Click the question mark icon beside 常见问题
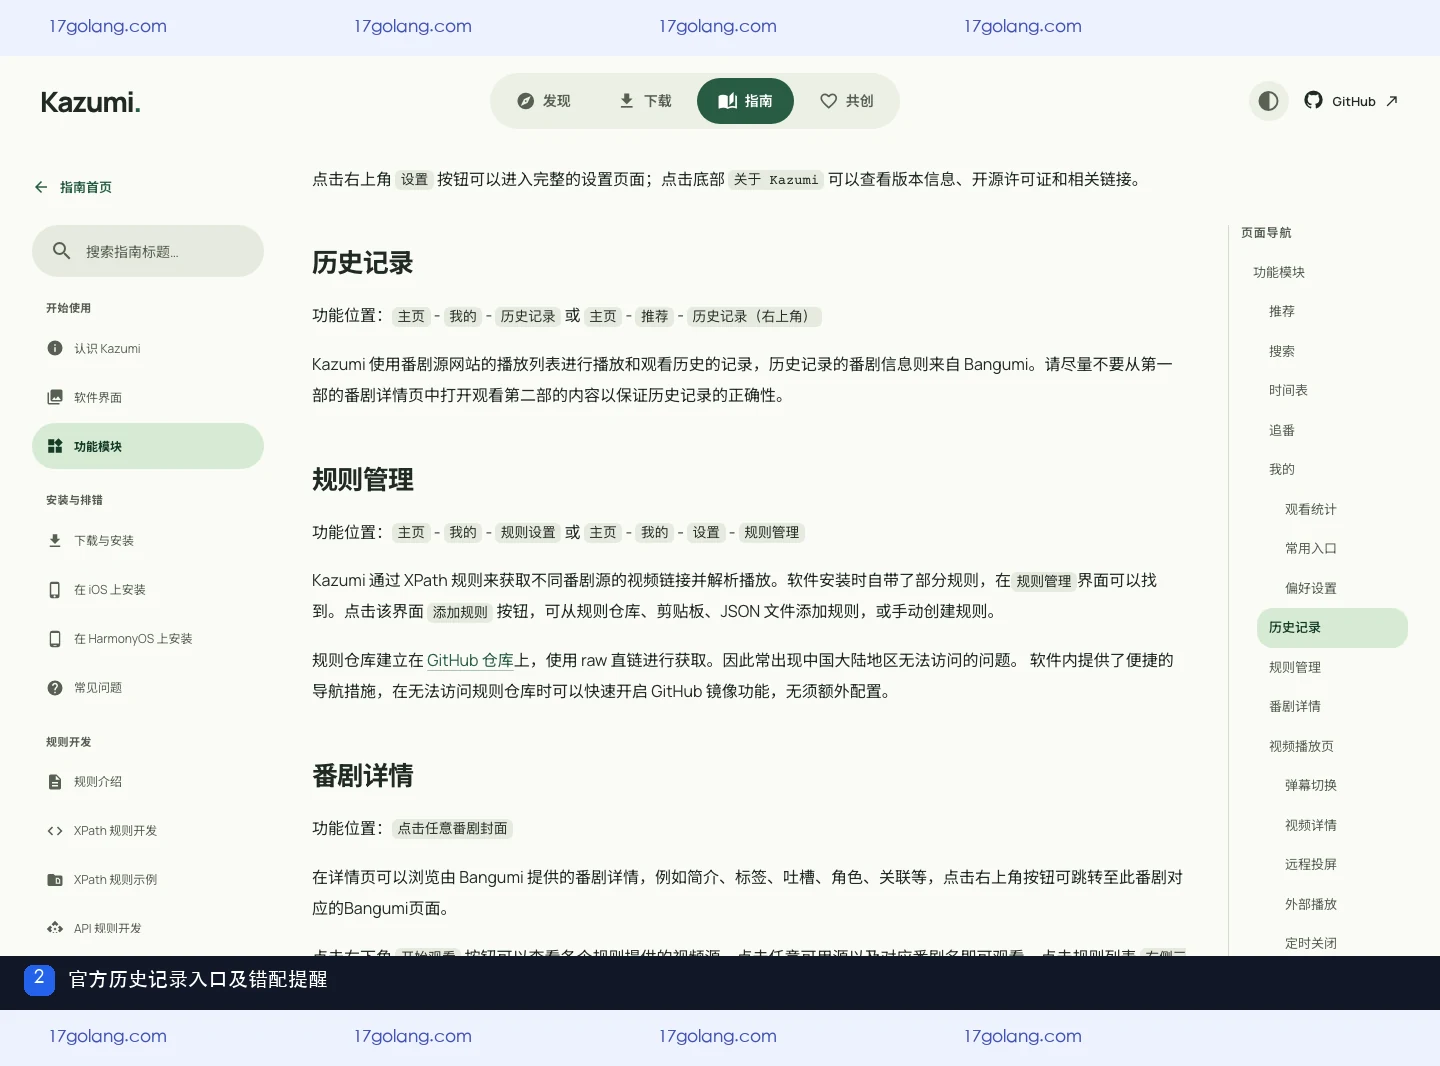 click(x=55, y=688)
